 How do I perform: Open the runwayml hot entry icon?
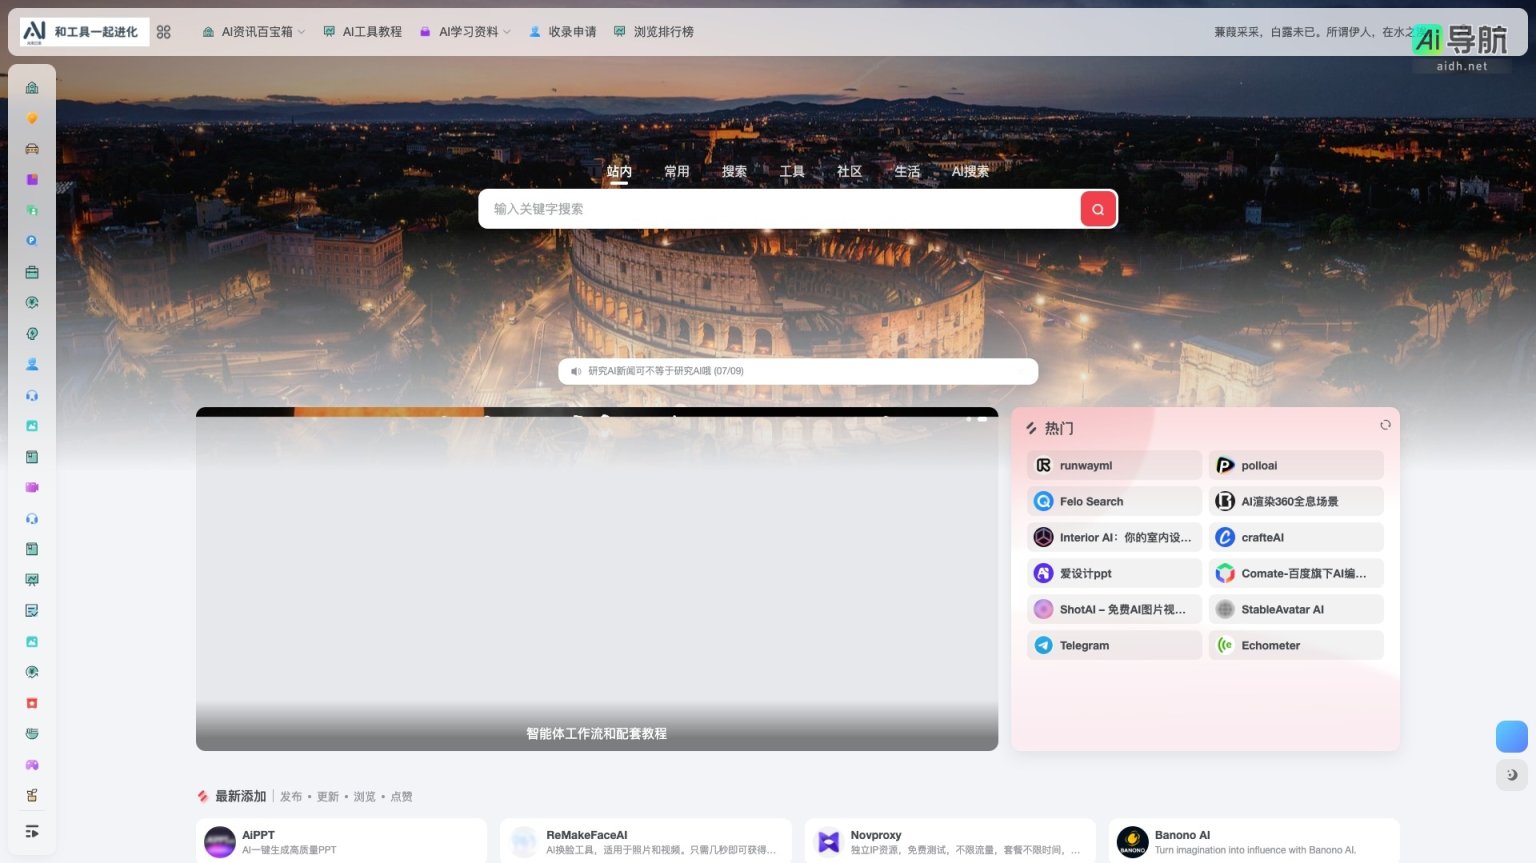1043,465
